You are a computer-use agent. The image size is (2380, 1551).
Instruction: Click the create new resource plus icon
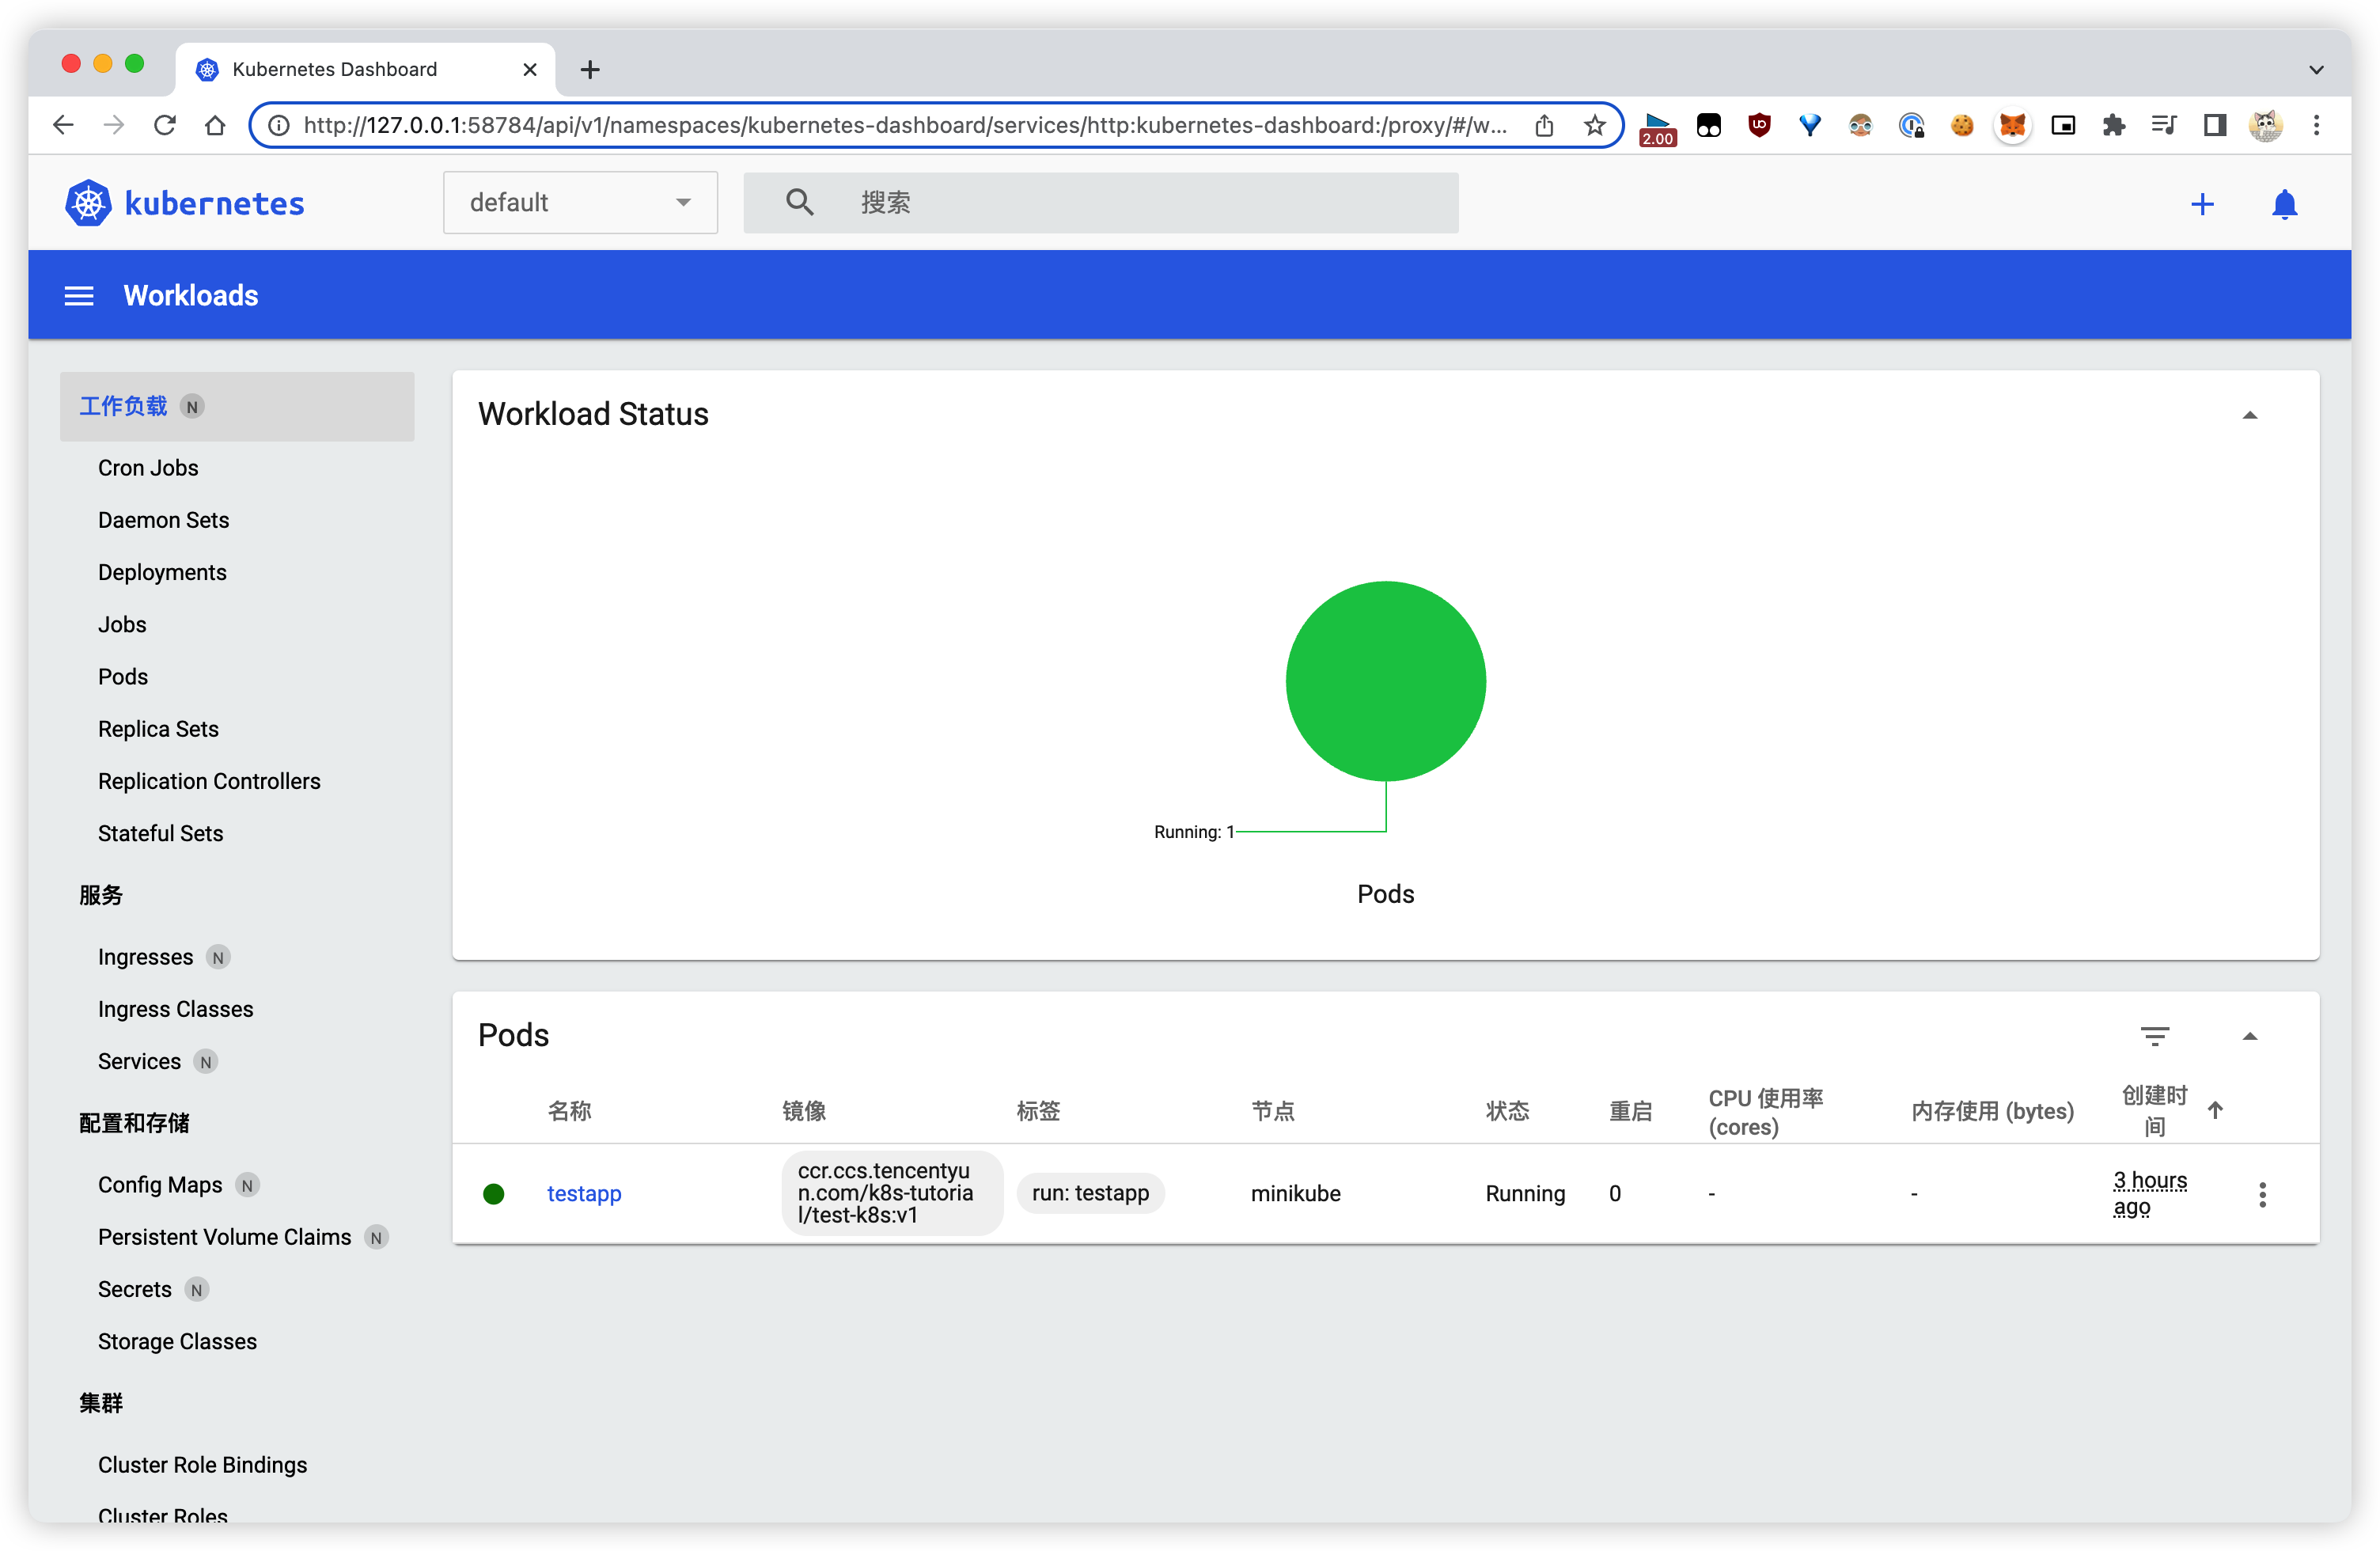pyautogui.click(x=2201, y=204)
